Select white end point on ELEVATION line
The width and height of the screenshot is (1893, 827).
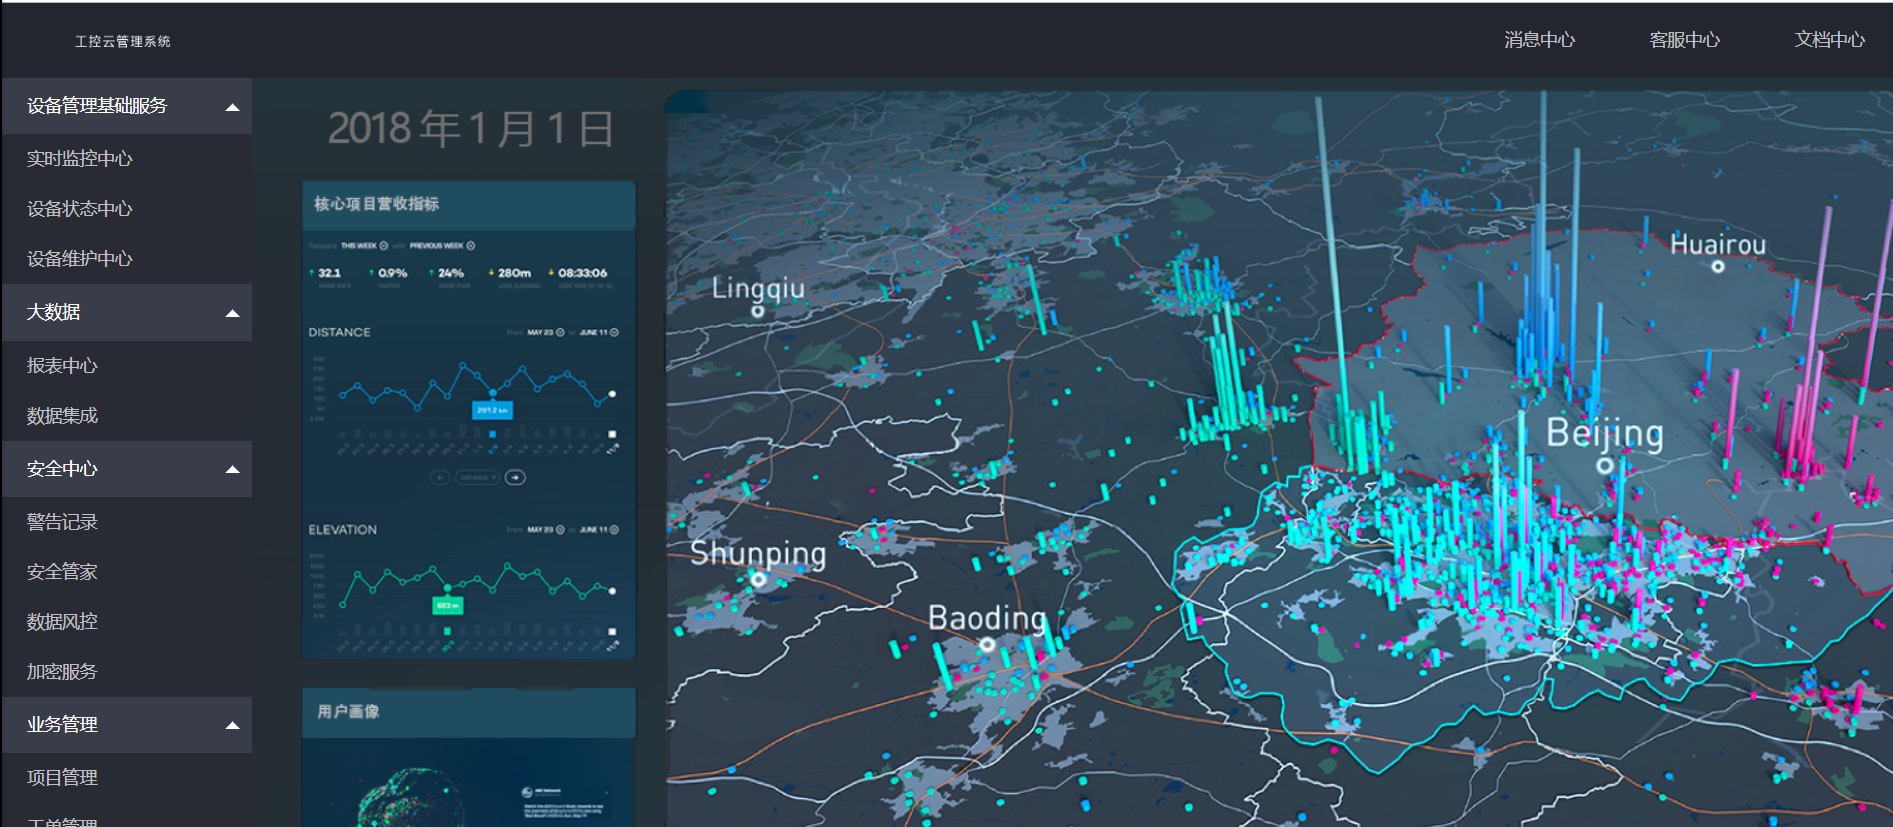612,591
